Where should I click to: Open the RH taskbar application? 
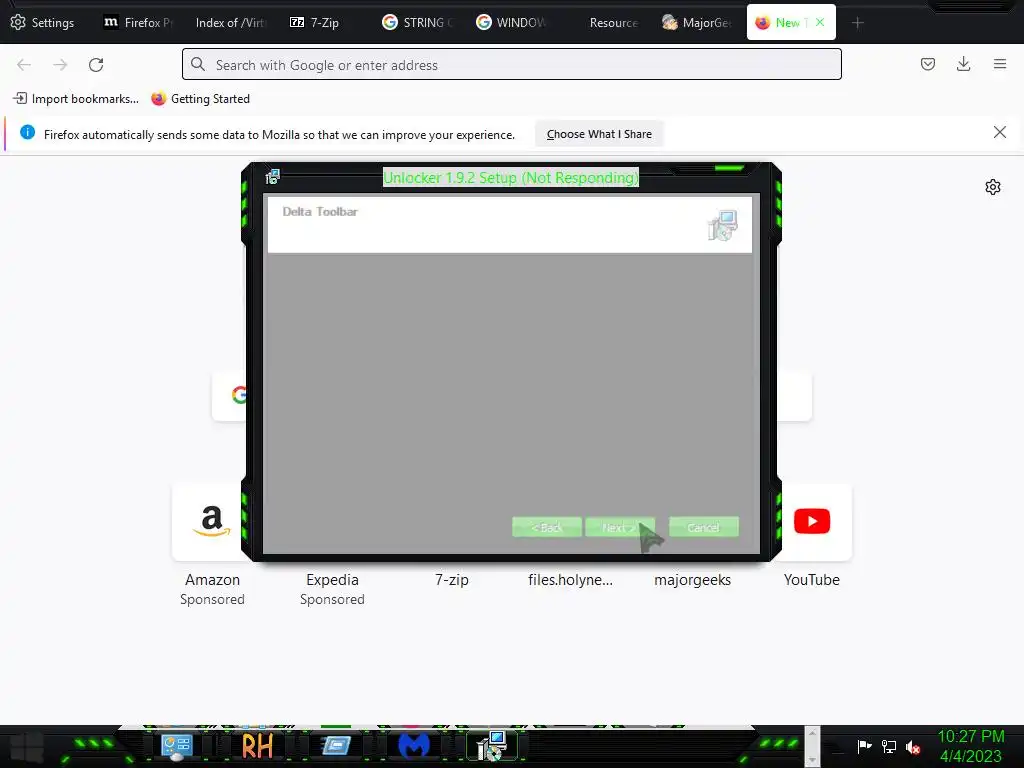257,746
